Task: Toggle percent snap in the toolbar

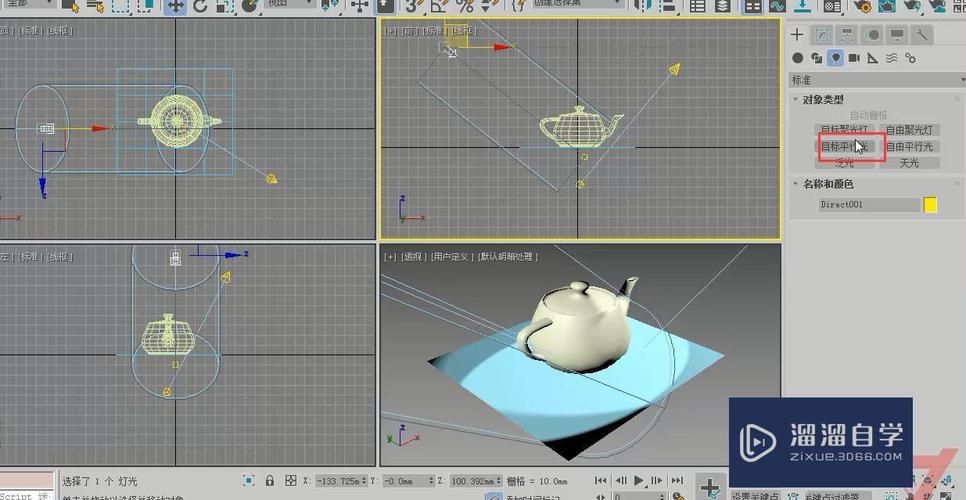Action: pyautogui.click(x=464, y=6)
